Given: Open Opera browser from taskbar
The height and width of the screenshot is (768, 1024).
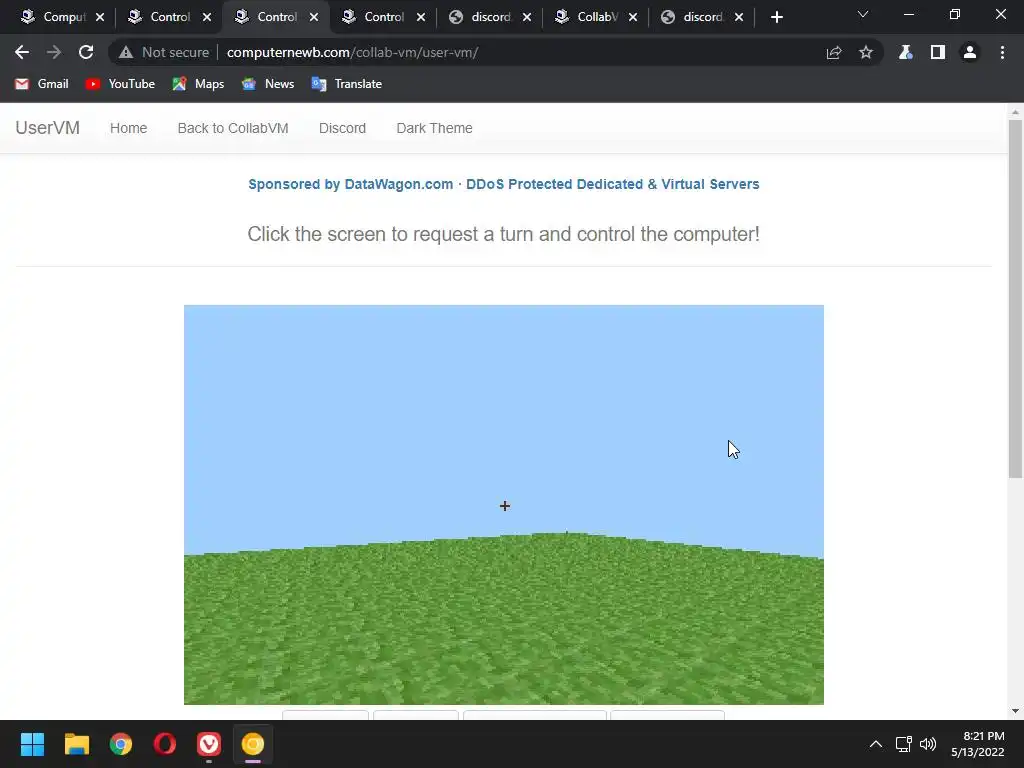Looking at the screenshot, I should pyautogui.click(x=165, y=744).
